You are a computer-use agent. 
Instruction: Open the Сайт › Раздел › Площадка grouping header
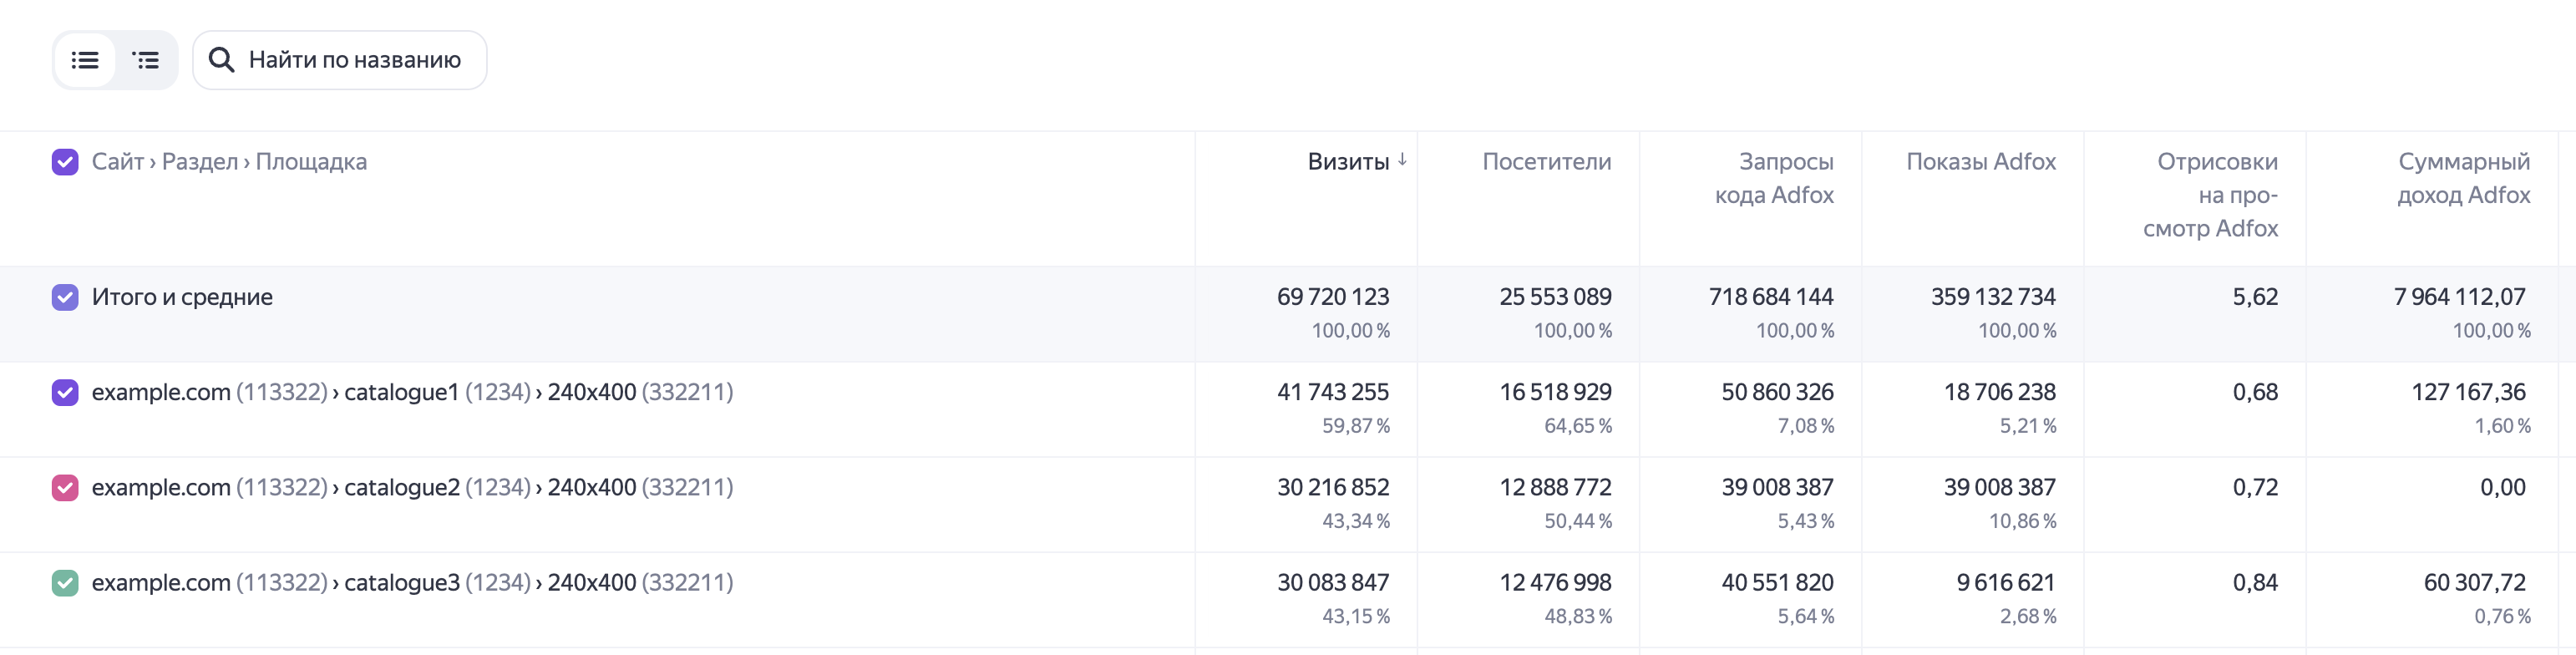click(x=229, y=161)
